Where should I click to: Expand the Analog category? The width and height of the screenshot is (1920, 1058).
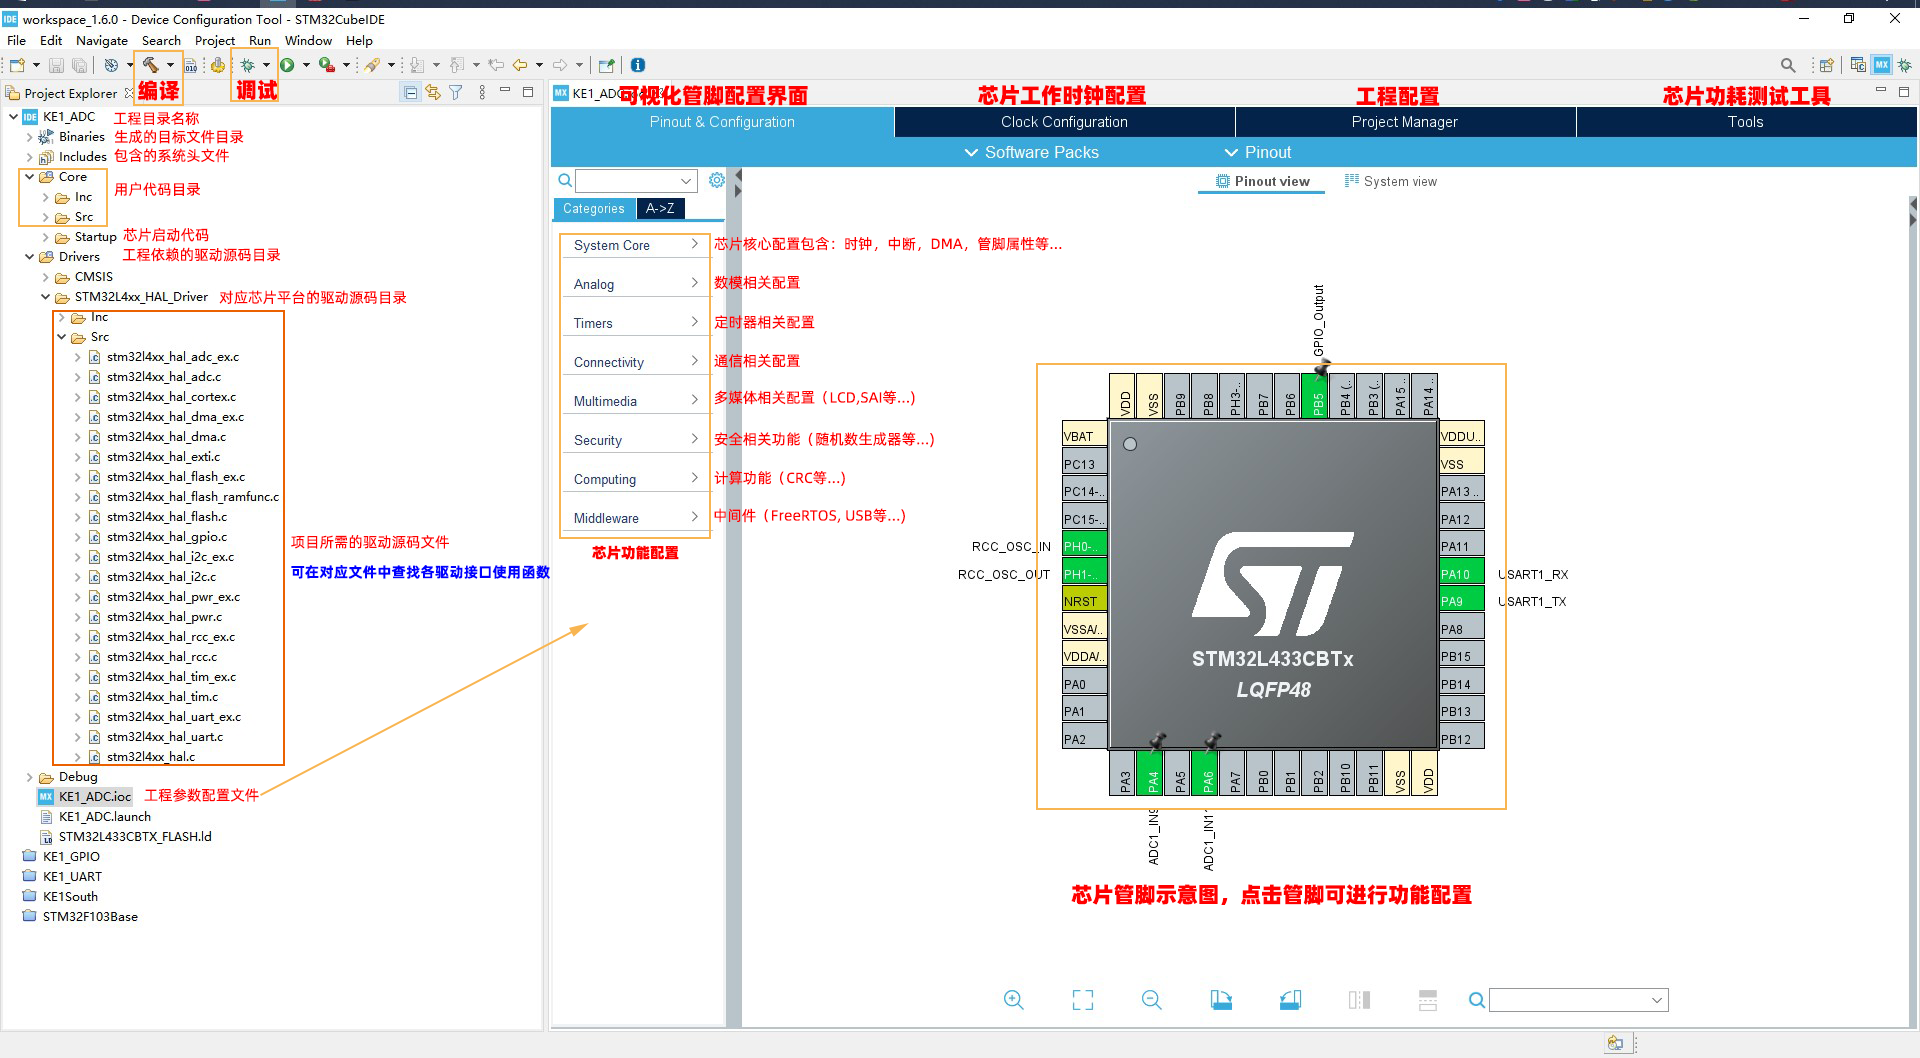pos(636,284)
